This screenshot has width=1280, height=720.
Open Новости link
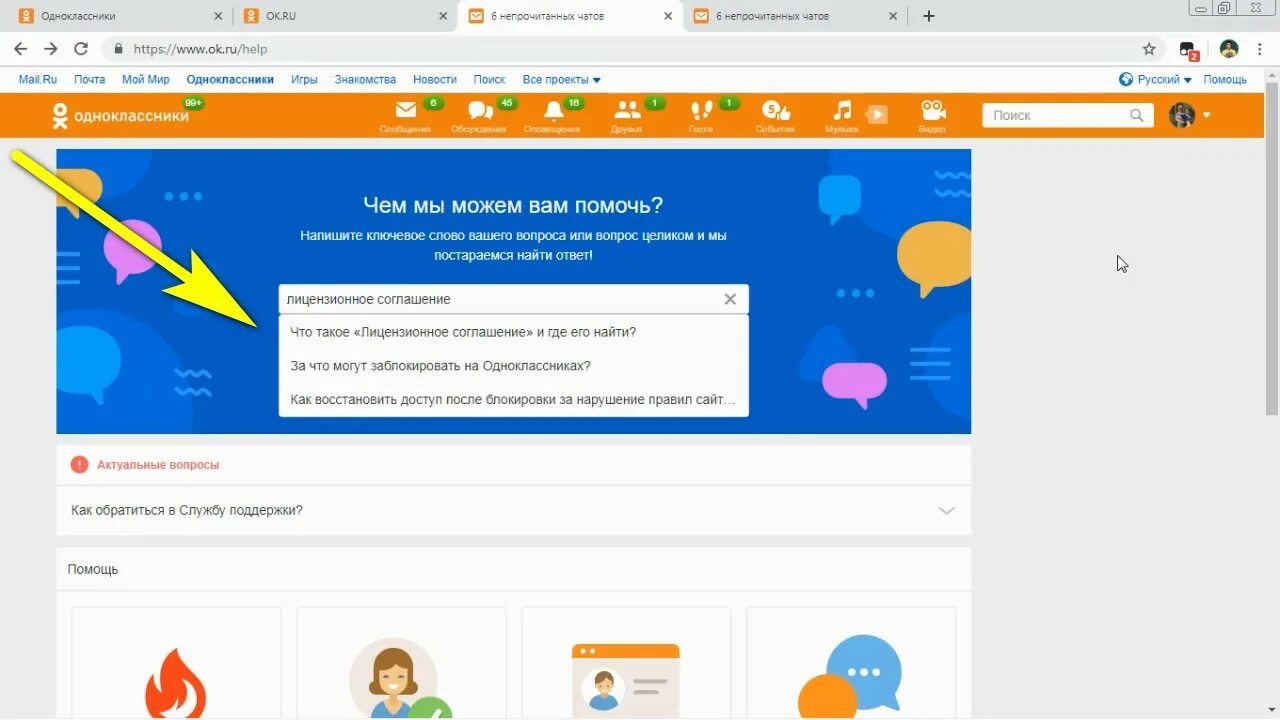point(435,79)
